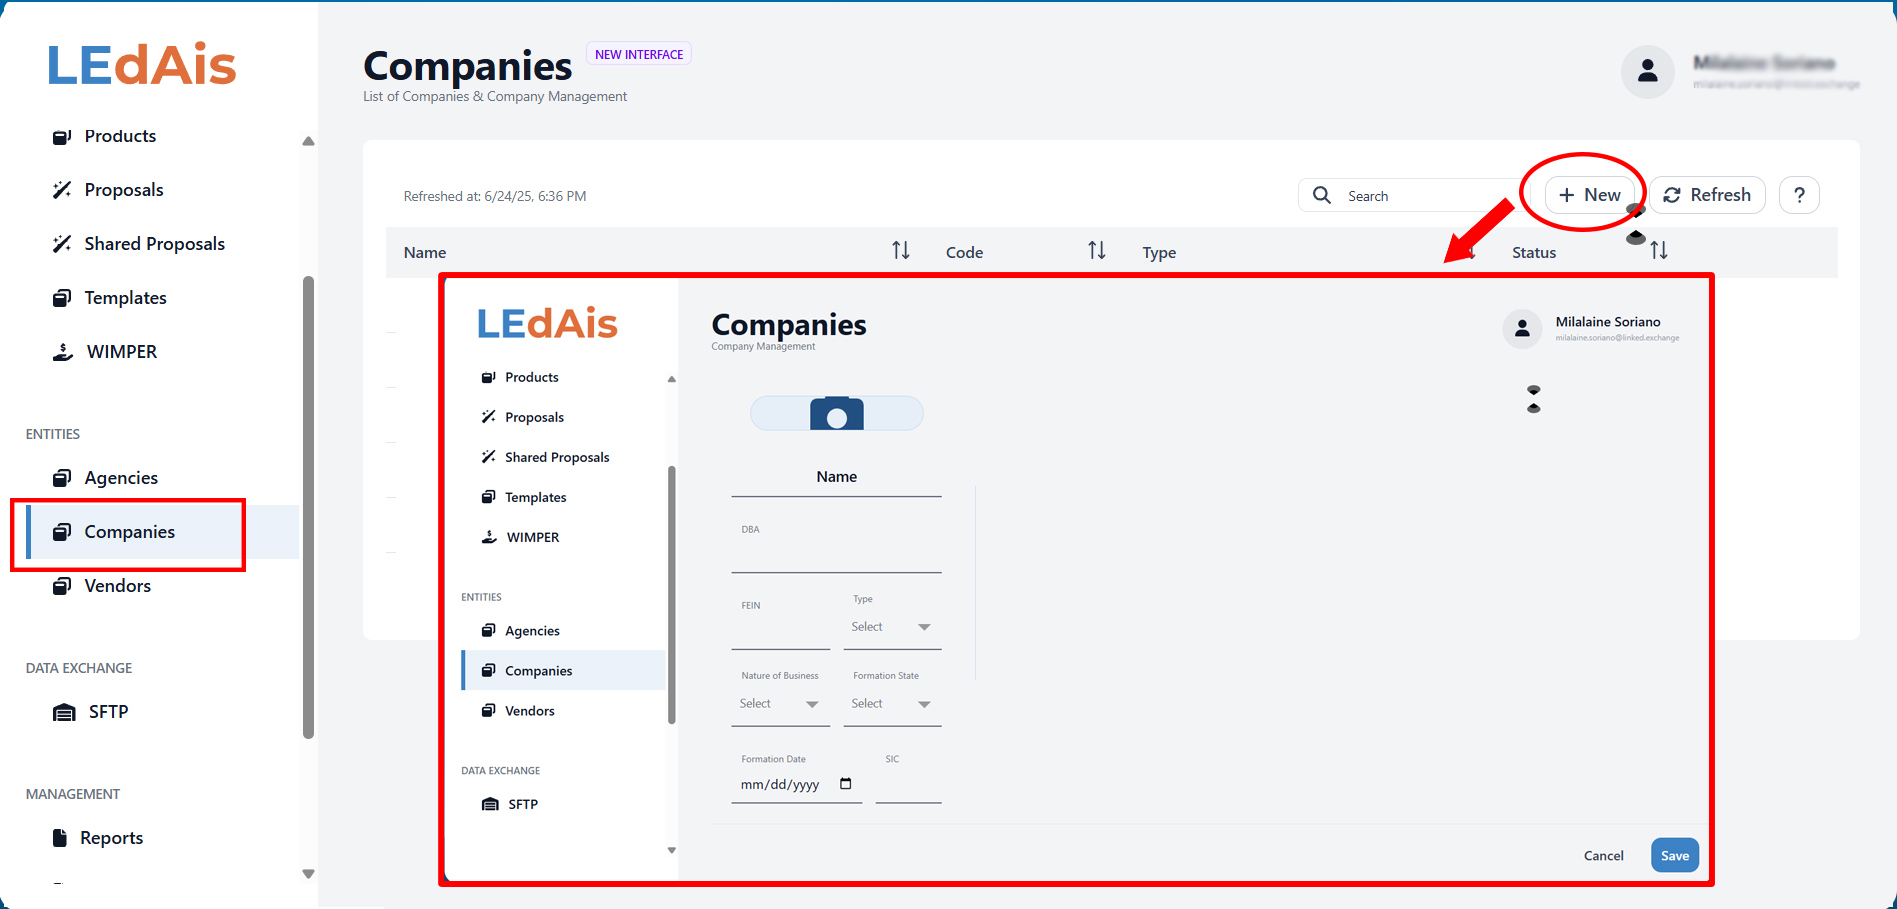The width and height of the screenshot is (1897, 909).
Task: Click the NEW INTERFACE badge
Action: point(639,54)
